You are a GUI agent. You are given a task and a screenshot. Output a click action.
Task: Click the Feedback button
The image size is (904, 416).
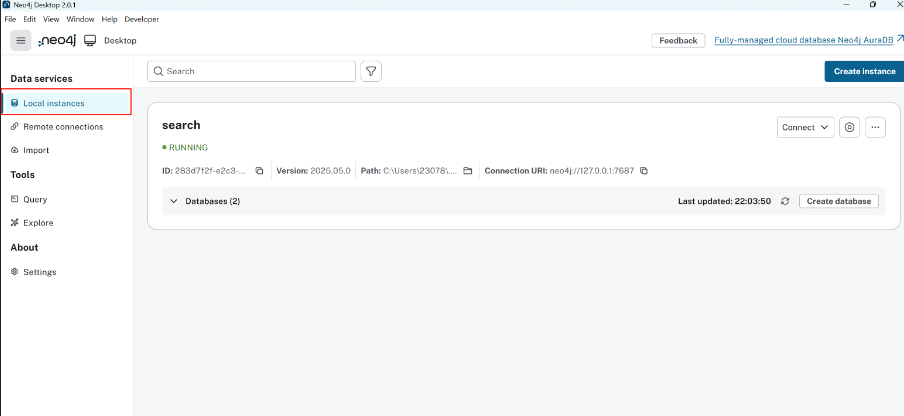point(678,40)
